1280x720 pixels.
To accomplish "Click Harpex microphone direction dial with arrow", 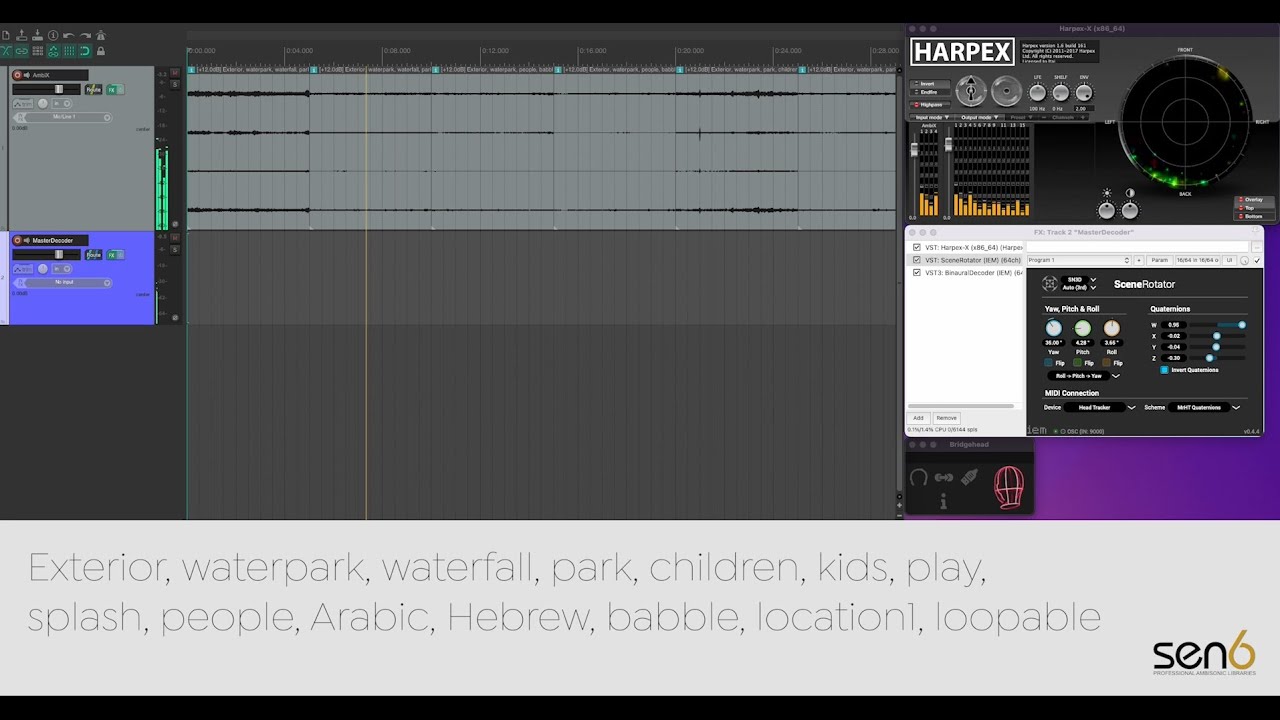I will tap(970, 91).
